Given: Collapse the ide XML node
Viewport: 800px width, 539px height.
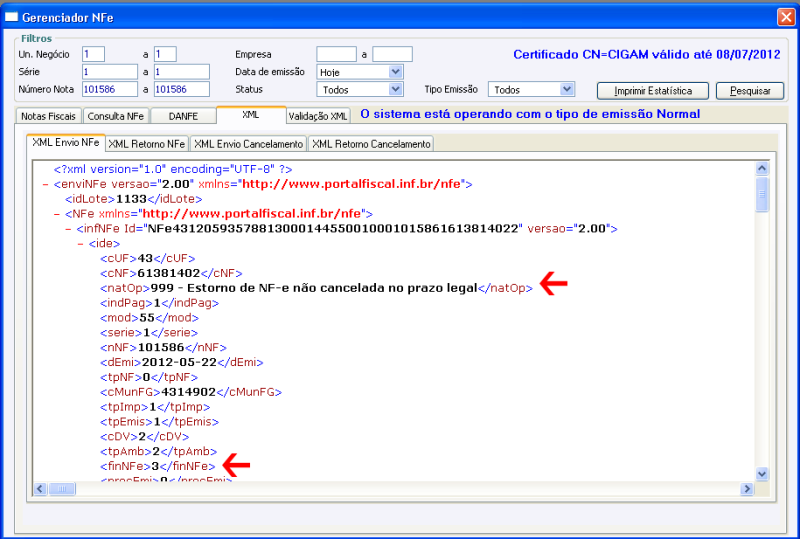Looking at the screenshot, I should click(x=80, y=243).
